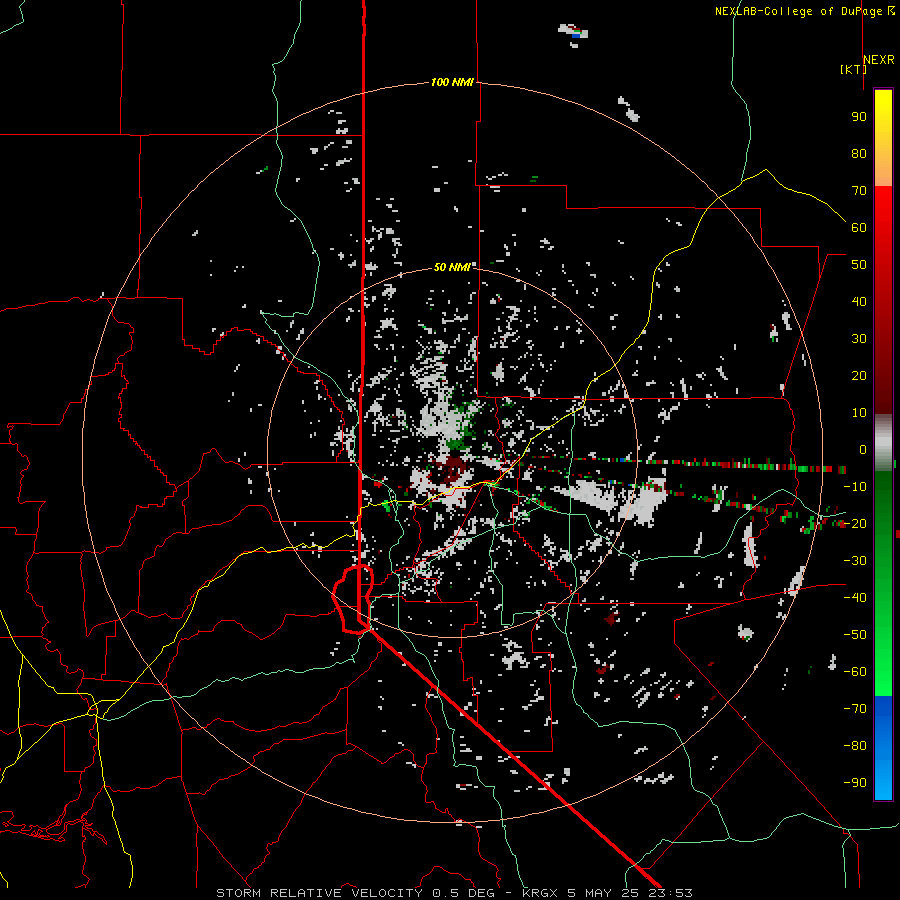This screenshot has height=900, width=900.
Task: Click the [KT] units label
Action: 853,69
